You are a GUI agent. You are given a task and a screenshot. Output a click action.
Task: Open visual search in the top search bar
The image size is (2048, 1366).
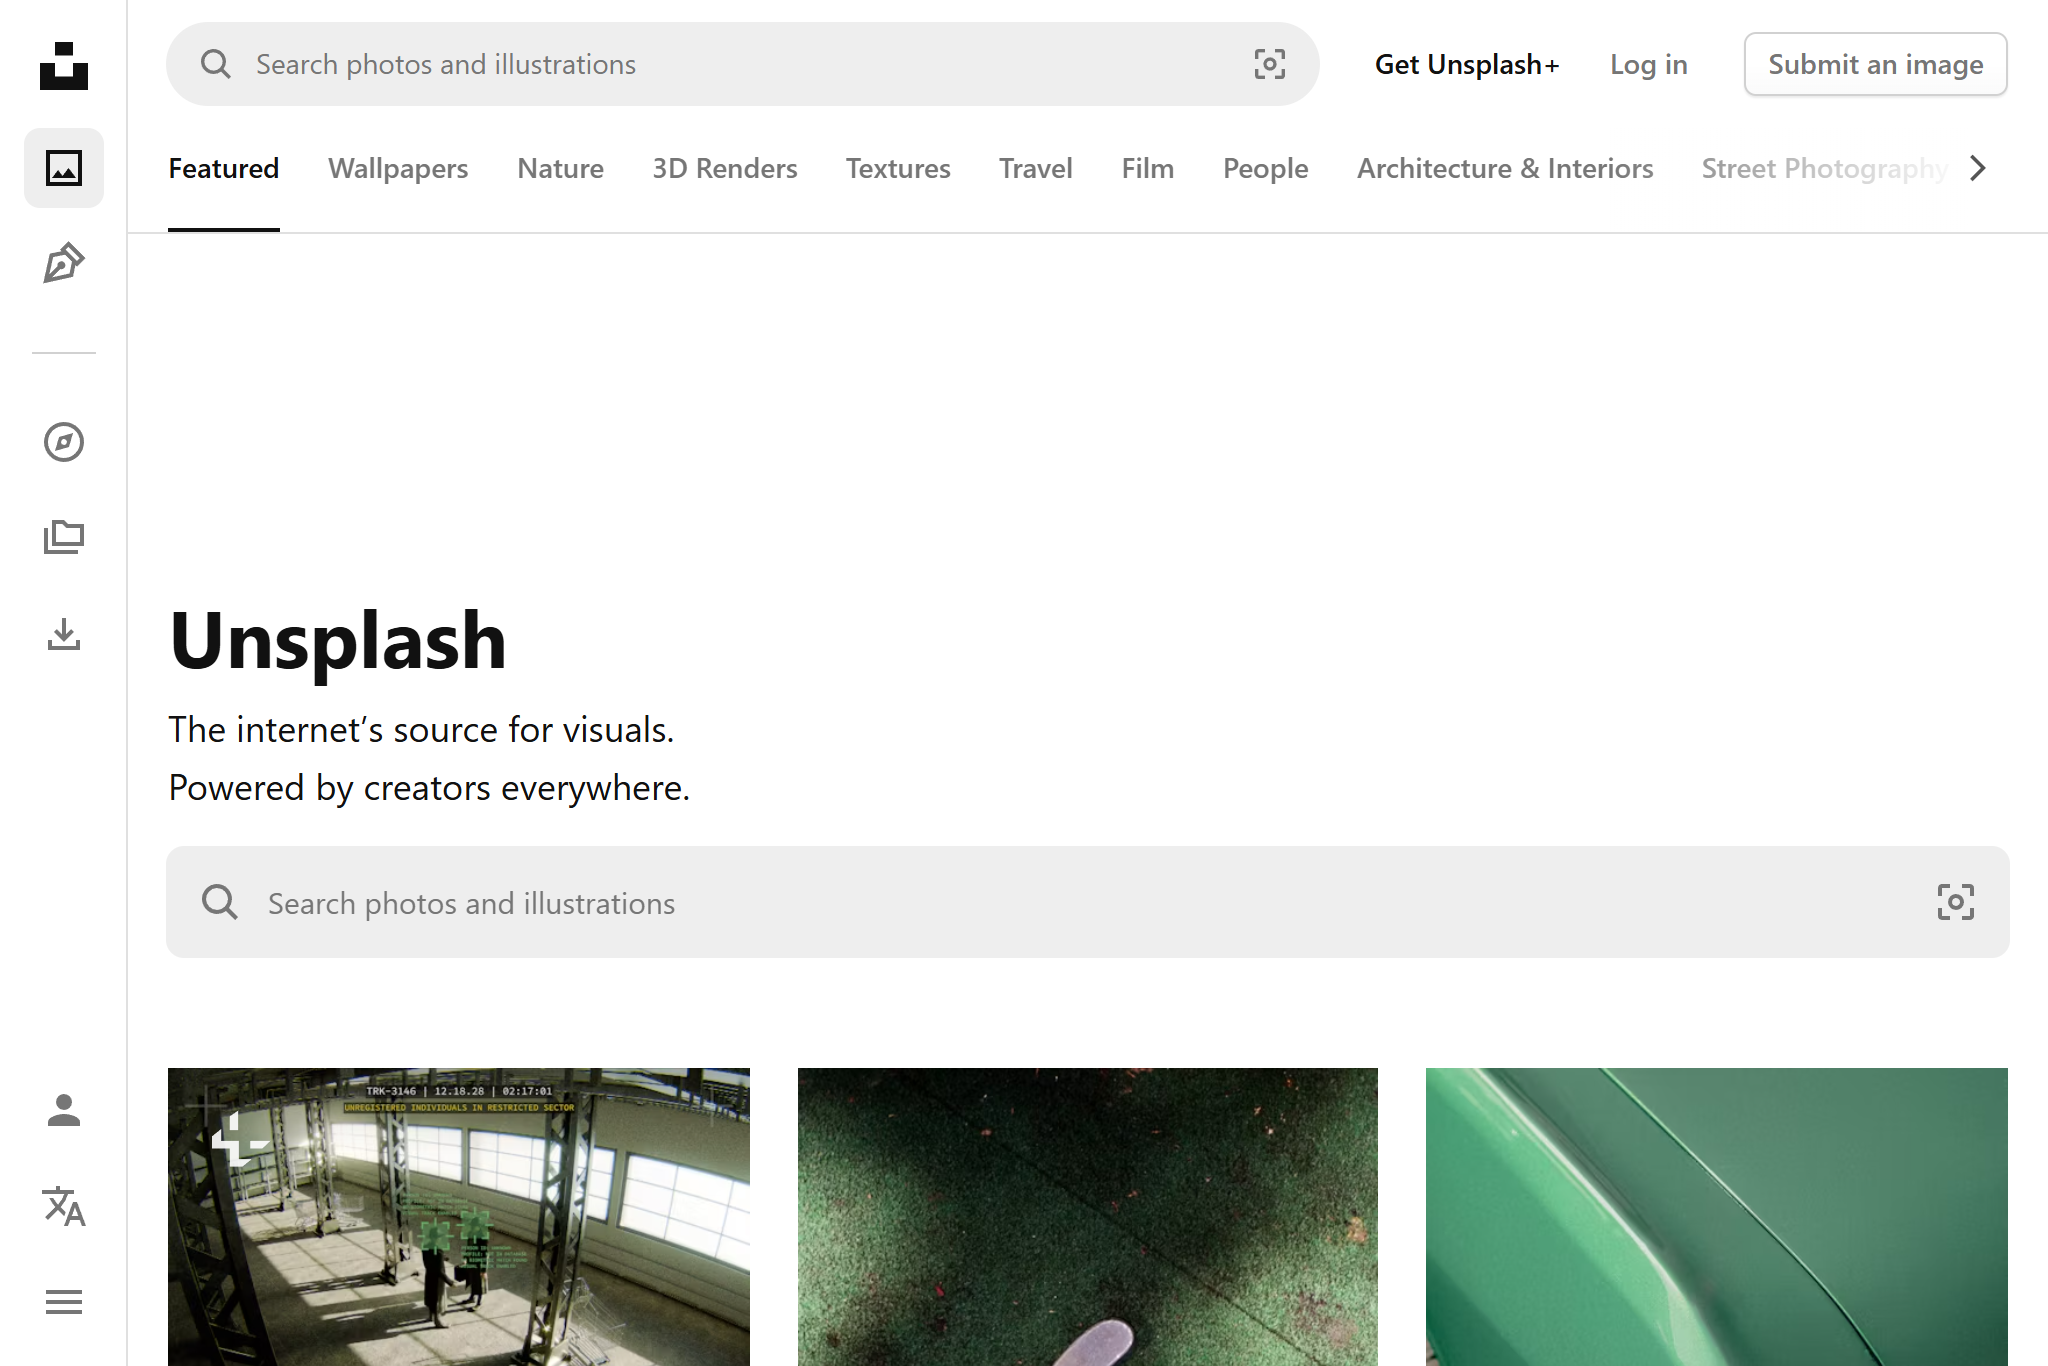(1269, 63)
